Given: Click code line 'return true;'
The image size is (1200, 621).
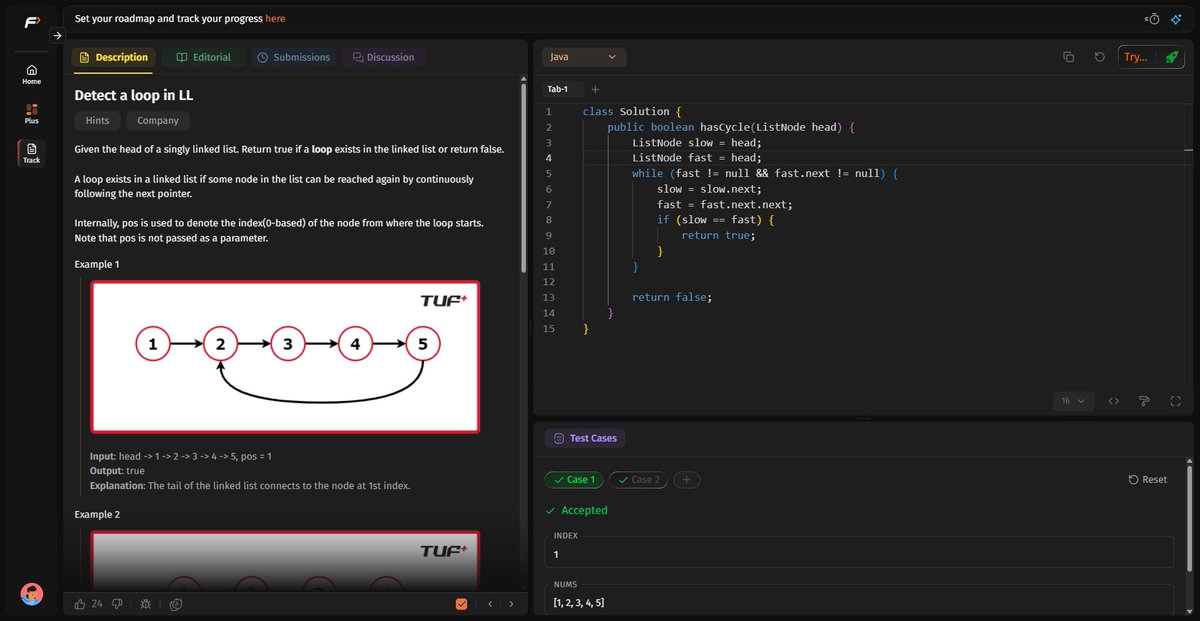Looking at the screenshot, I should pos(718,235).
